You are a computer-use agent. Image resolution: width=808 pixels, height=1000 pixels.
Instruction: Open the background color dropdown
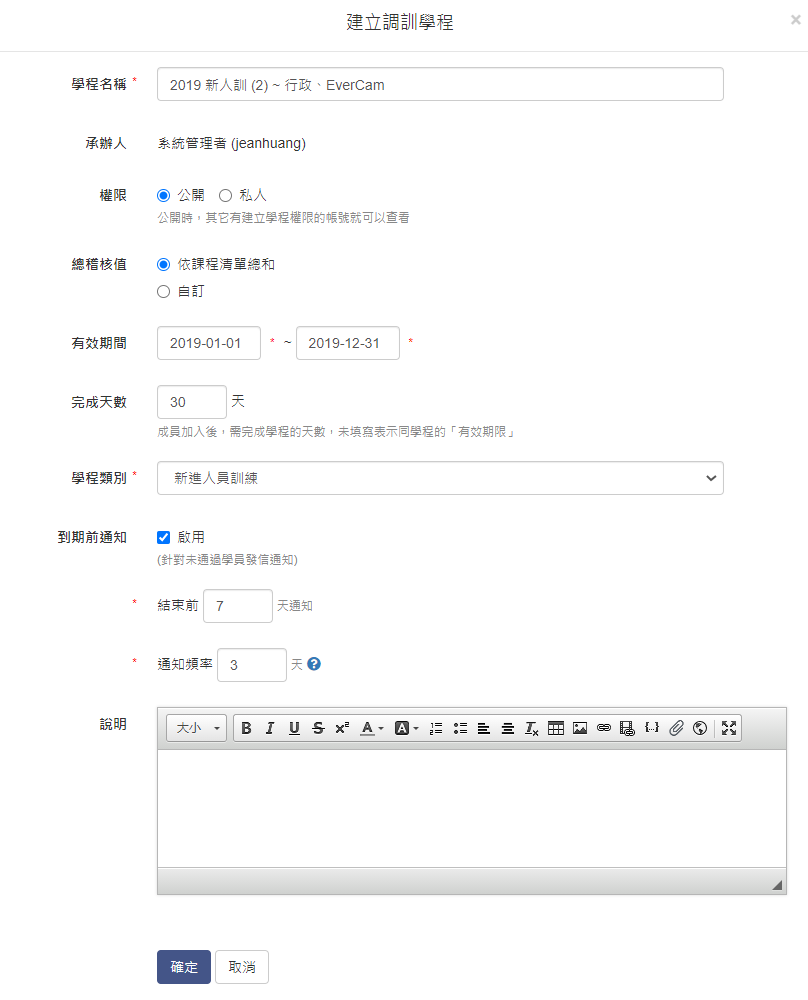(x=407, y=728)
